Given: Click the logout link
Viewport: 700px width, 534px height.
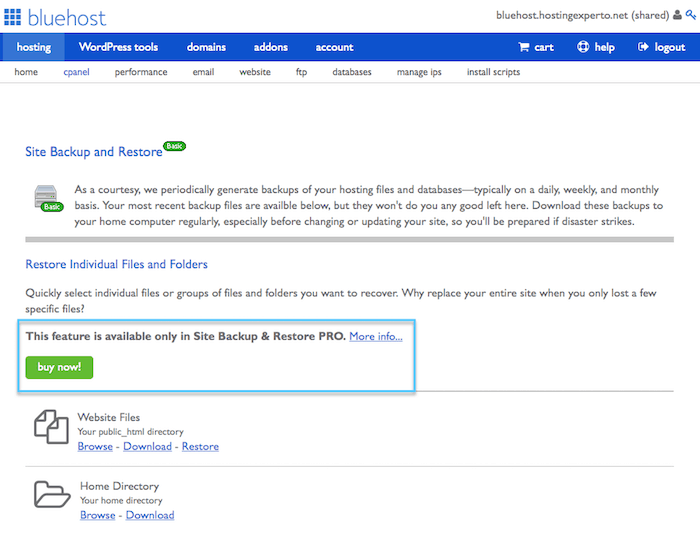Looking at the screenshot, I should (670, 47).
